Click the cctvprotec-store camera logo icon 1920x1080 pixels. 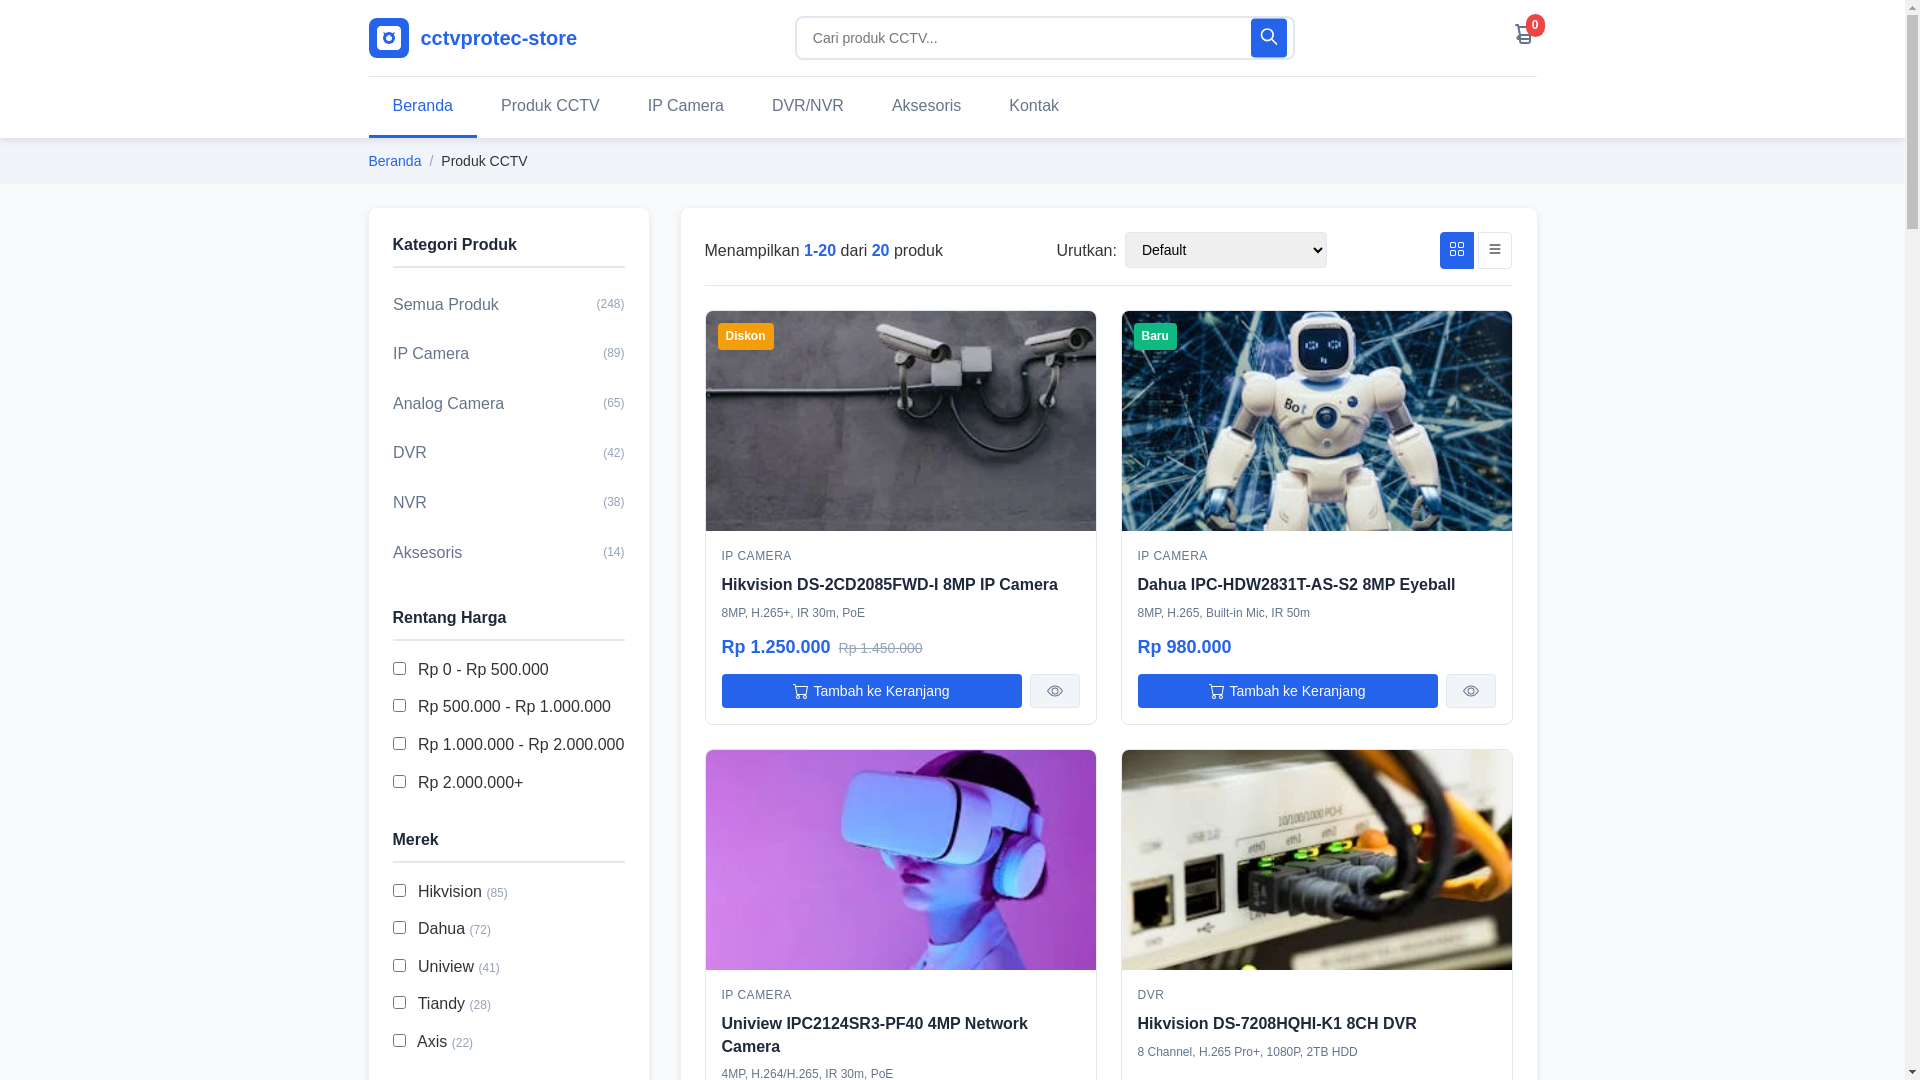[x=388, y=38]
